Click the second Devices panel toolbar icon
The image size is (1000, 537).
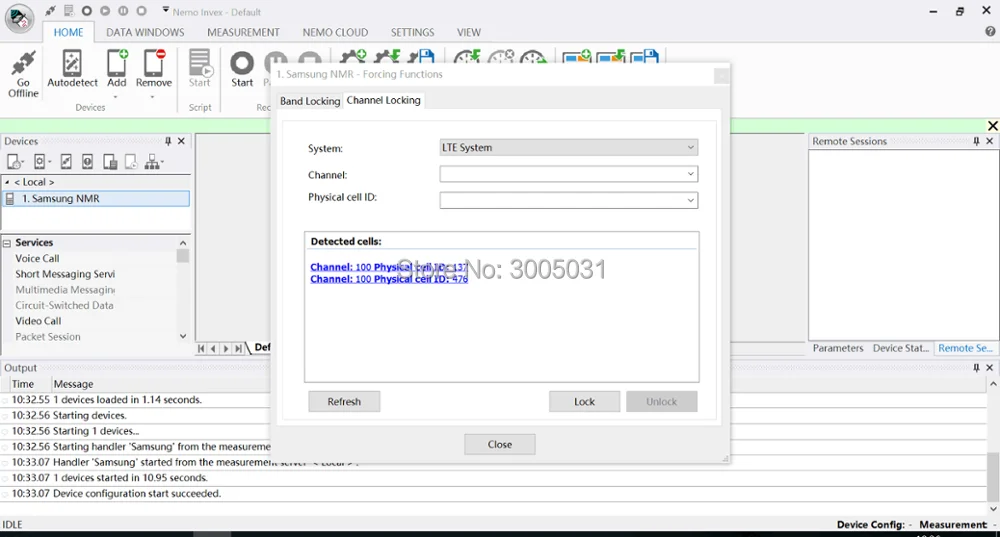click(x=42, y=162)
